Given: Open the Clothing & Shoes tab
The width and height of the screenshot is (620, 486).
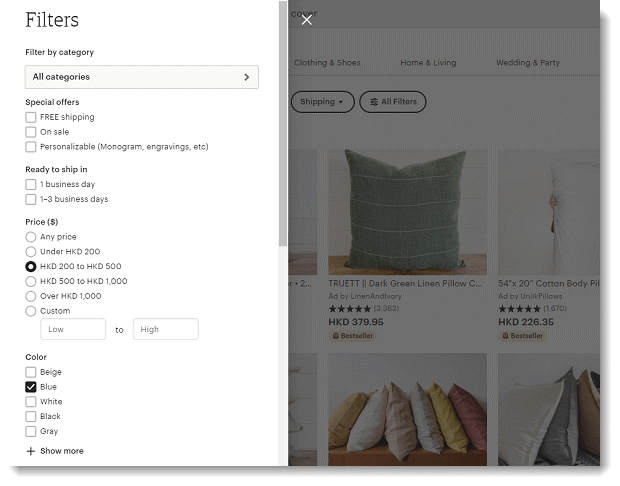Looking at the screenshot, I should point(327,63).
